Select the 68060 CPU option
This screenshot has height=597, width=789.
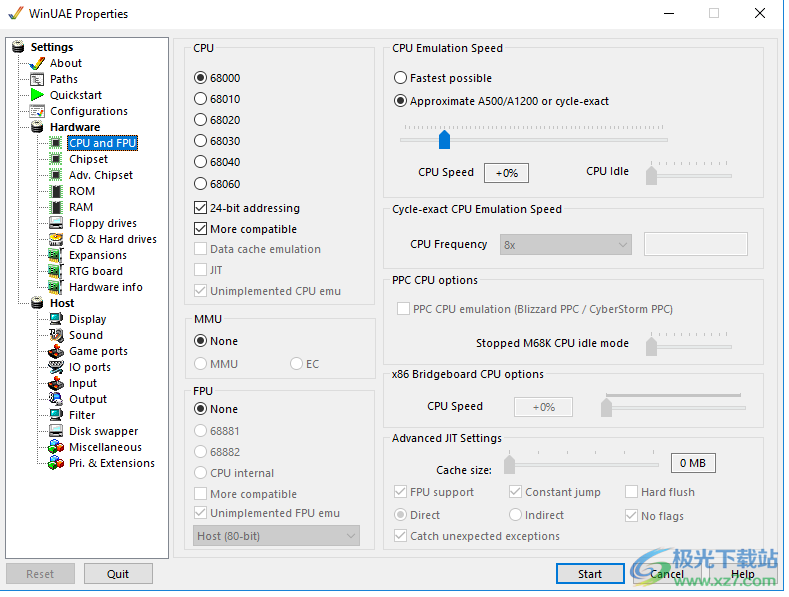(200, 184)
